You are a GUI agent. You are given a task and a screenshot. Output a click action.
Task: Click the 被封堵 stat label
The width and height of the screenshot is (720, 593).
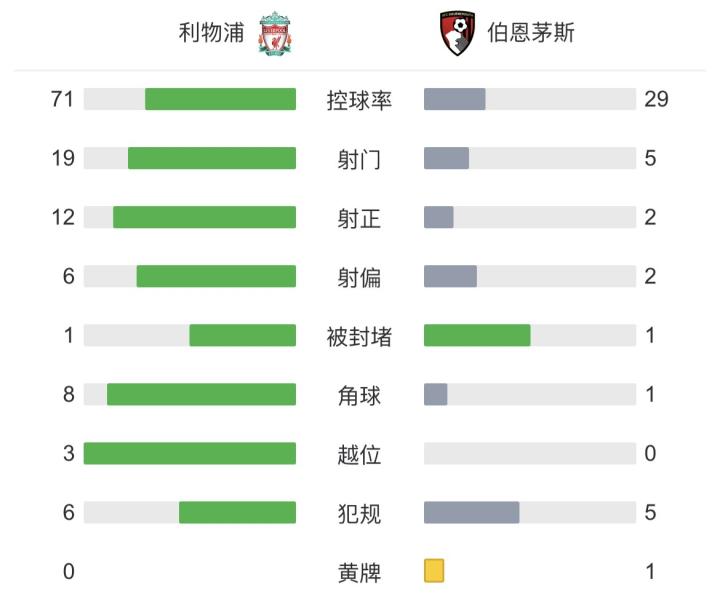coord(359,336)
